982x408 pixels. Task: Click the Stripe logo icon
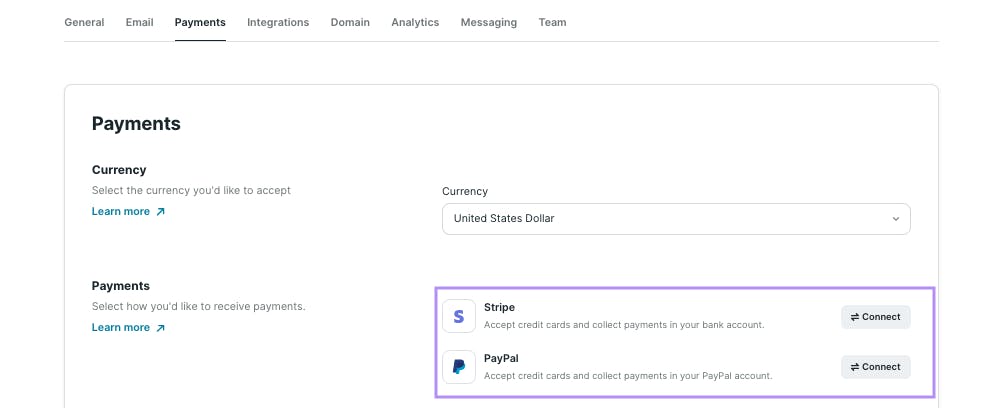point(458,316)
